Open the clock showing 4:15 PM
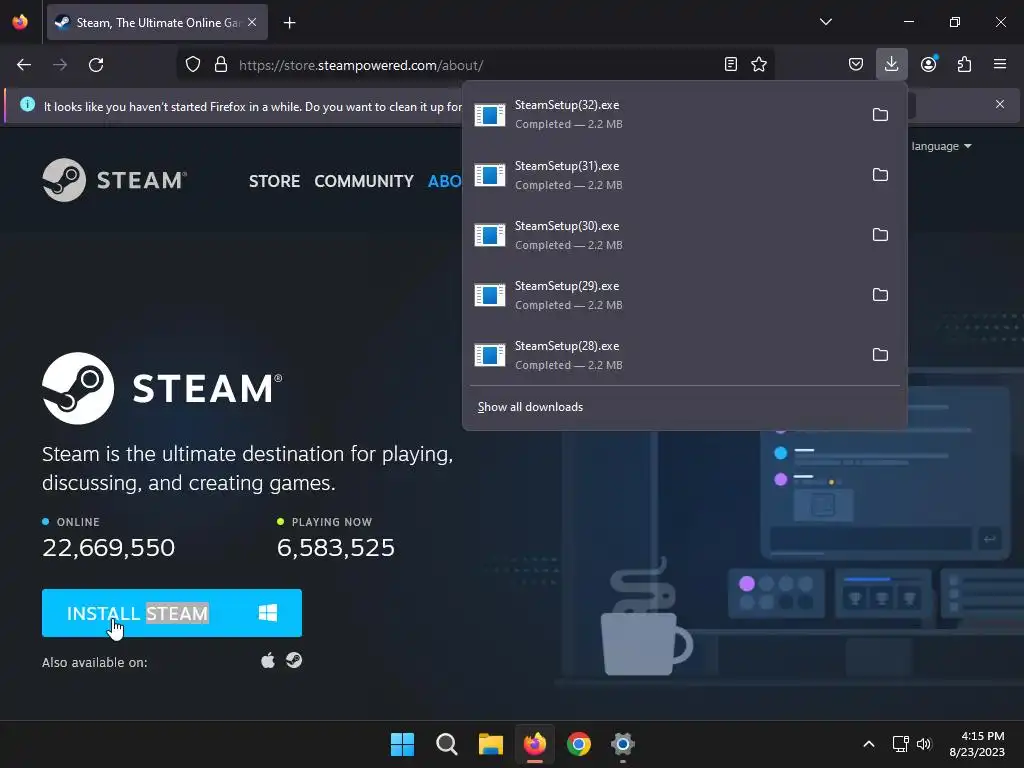The height and width of the screenshot is (768, 1024). [x=977, y=744]
